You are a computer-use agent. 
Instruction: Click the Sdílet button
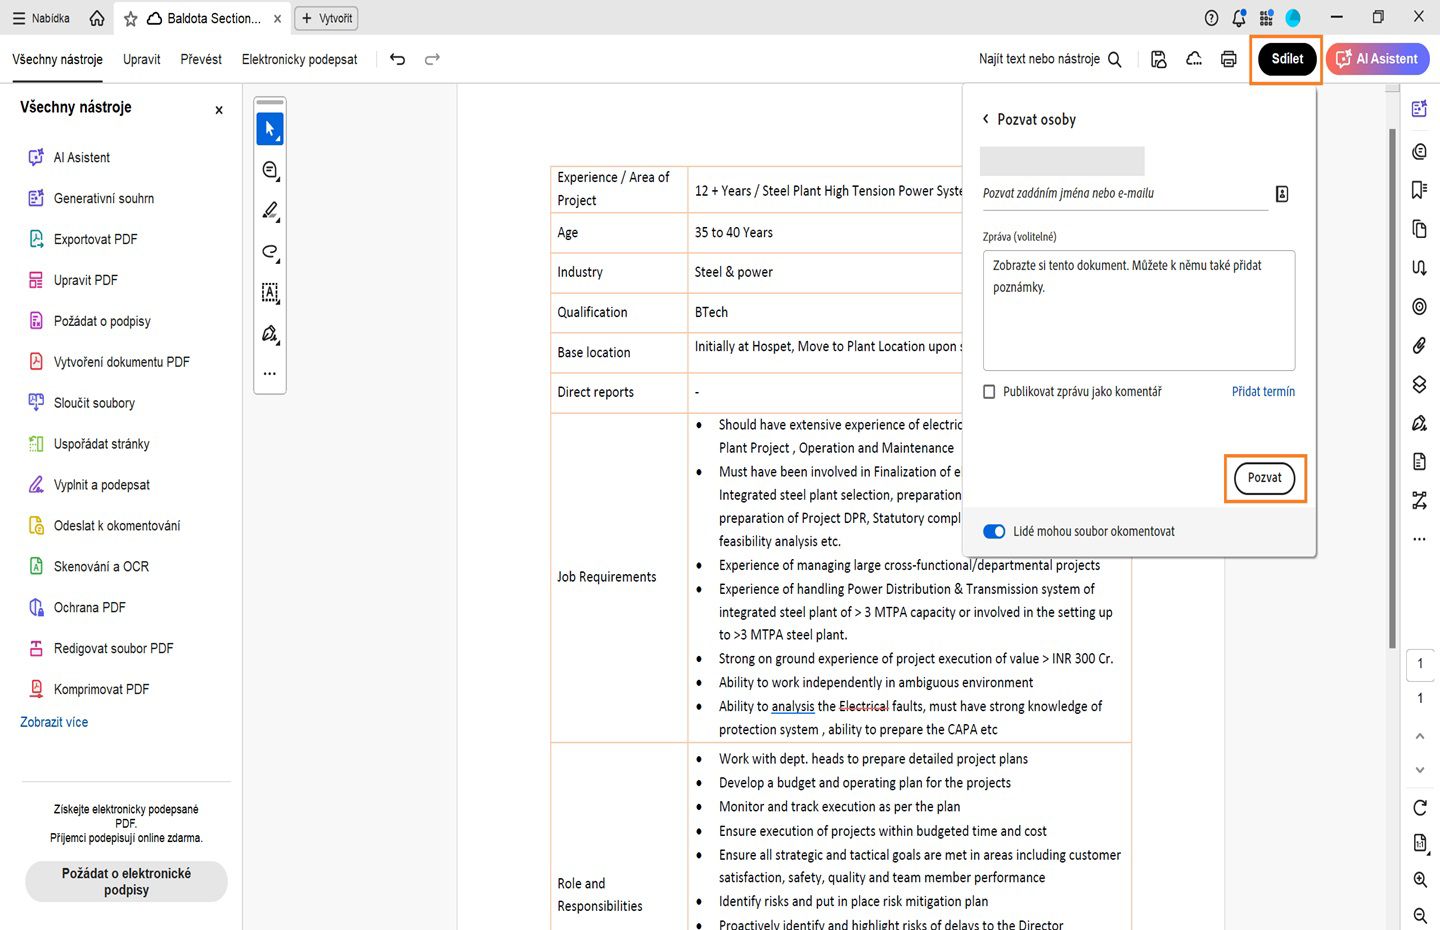pos(1287,59)
